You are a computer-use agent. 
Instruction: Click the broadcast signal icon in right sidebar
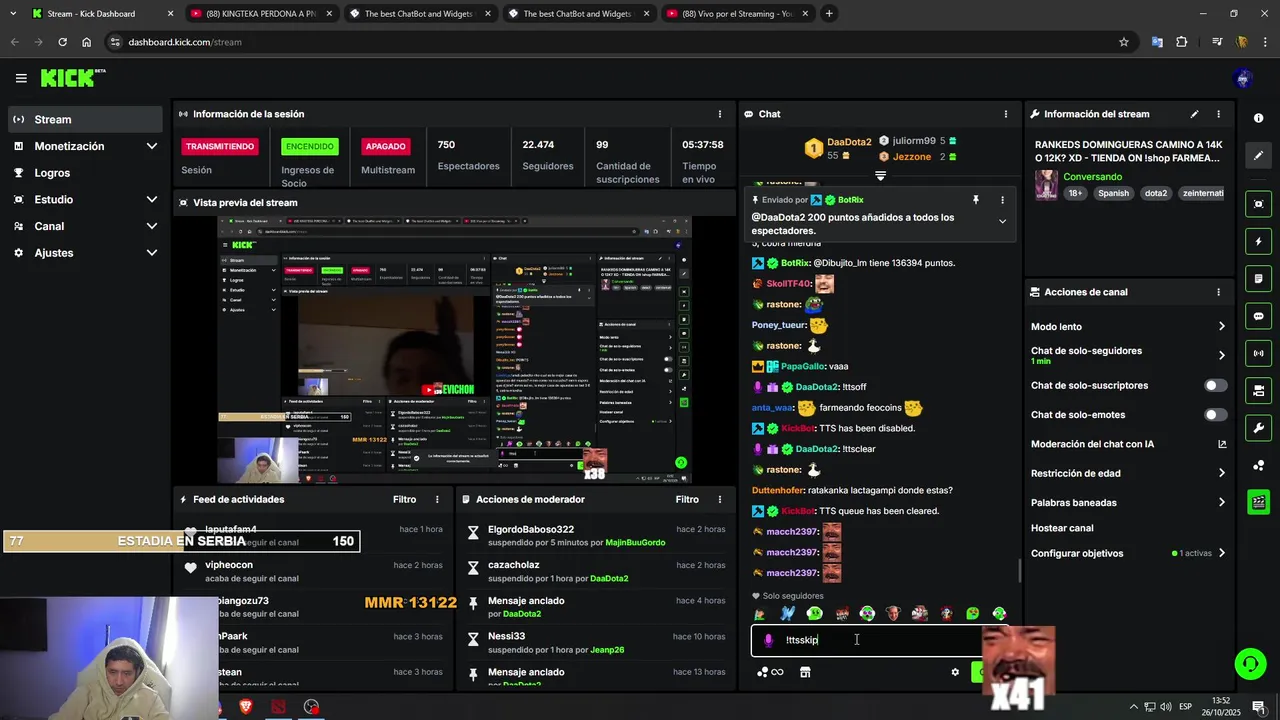[1258, 353]
